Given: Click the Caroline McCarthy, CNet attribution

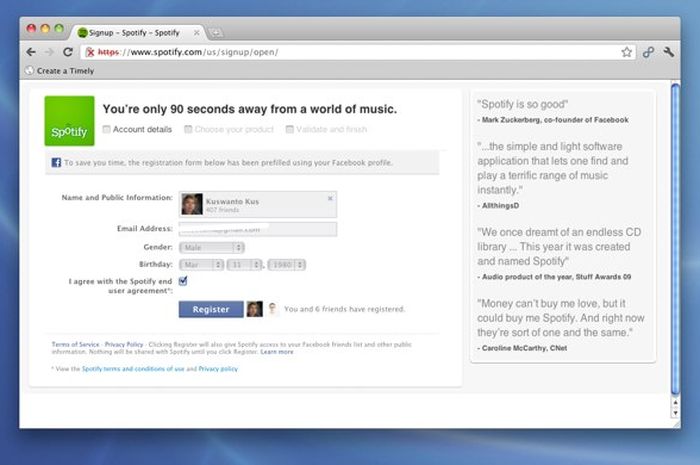Looking at the screenshot, I should [x=522, y=348].
